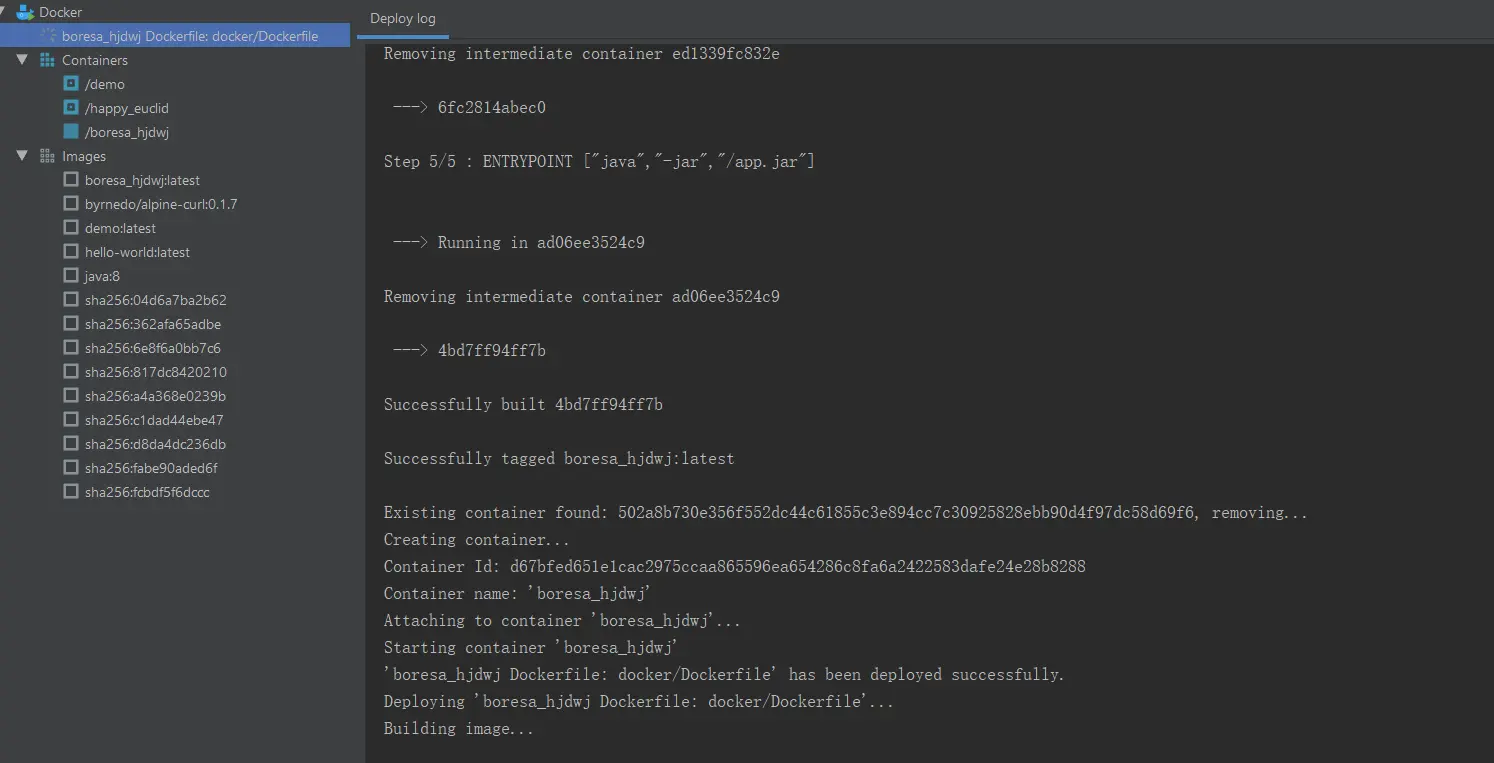Click the 'Running in ad06ee3524c9' log line

[x=518, y=242]
